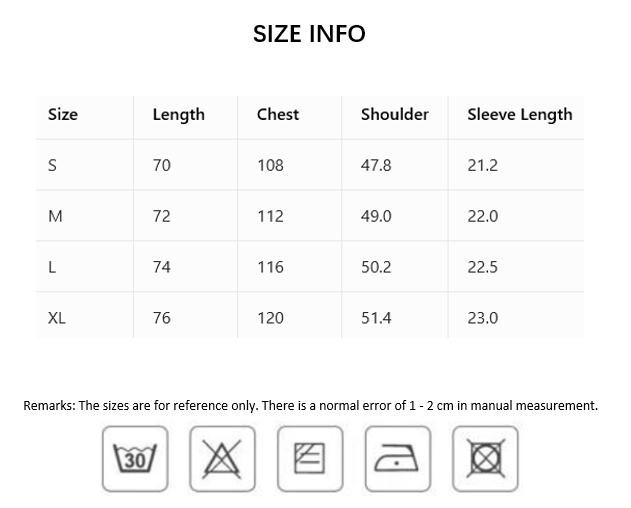Select the Length column header
This screenshot has height=508, width=631.
click(x=179, y=115)
